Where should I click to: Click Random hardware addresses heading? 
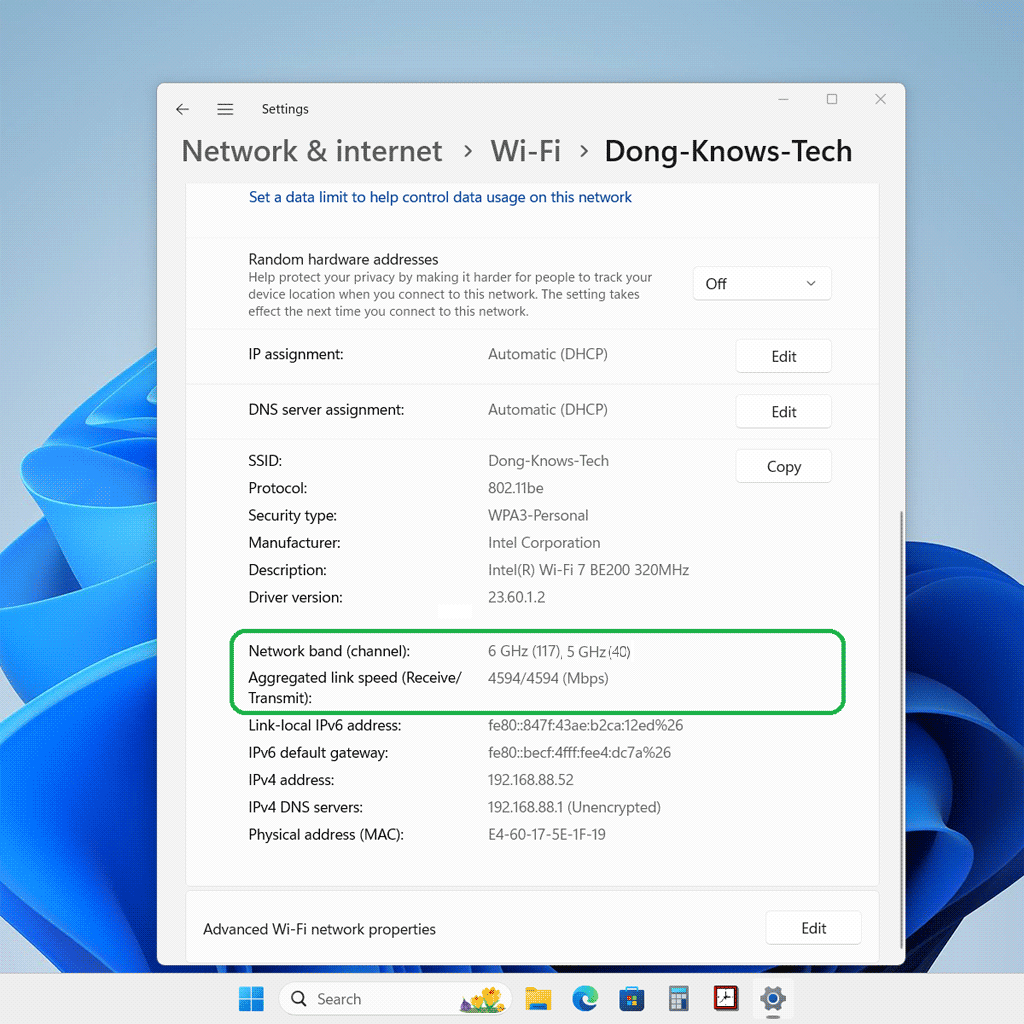pos(343,259)
